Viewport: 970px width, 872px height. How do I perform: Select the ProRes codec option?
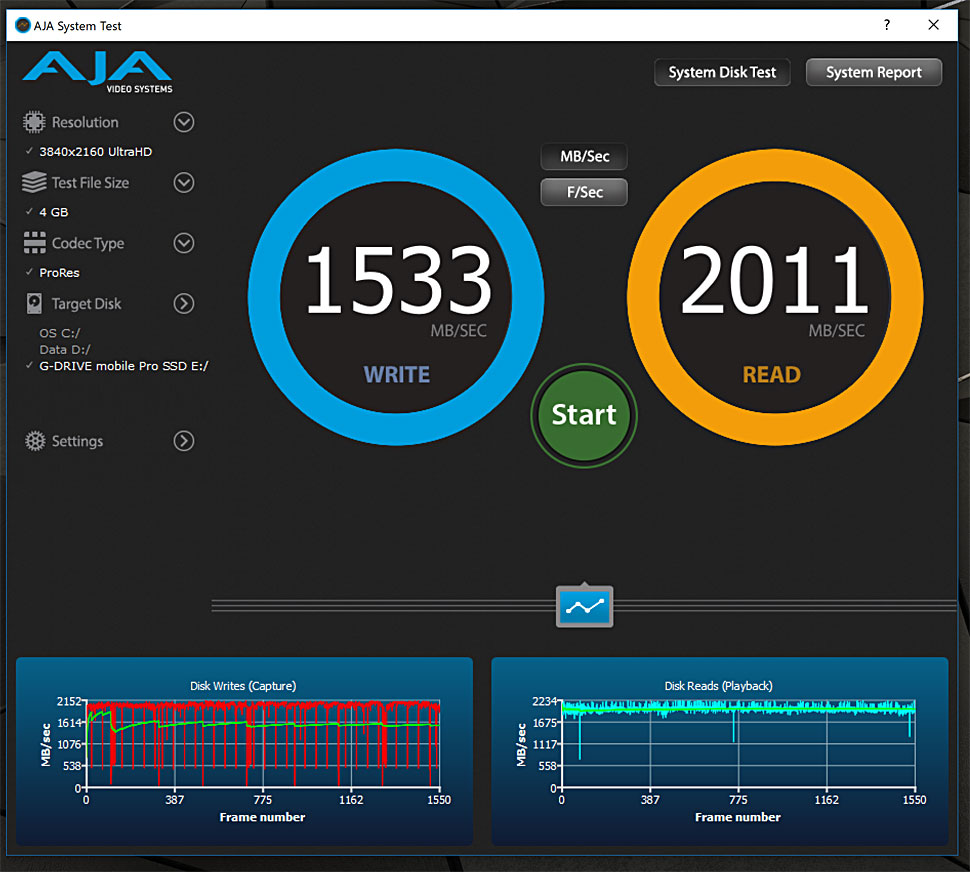point(59,273)
